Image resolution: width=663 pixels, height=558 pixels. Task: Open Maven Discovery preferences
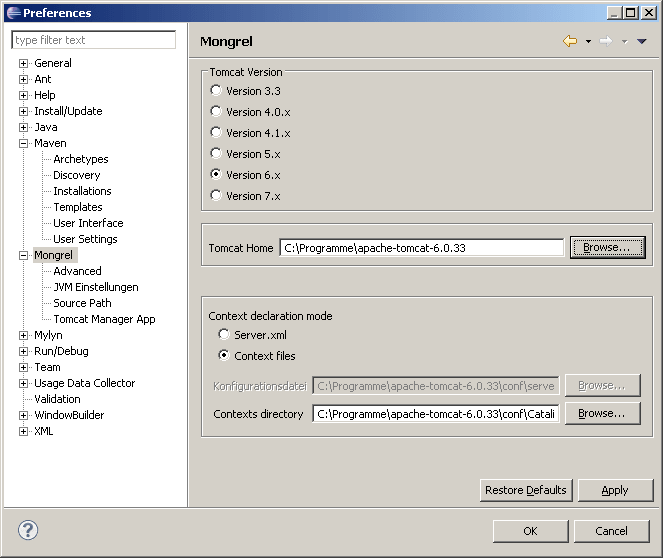pyautogui.click(x=77, y=175)
